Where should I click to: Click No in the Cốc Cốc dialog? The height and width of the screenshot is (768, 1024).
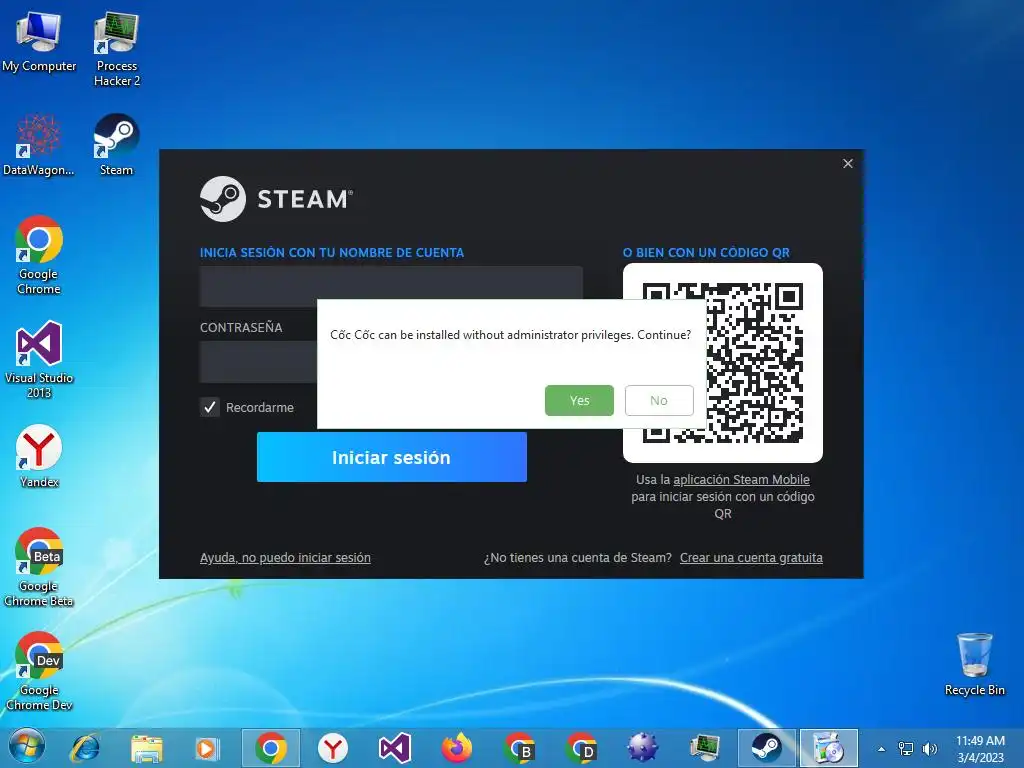coord(659,400)
